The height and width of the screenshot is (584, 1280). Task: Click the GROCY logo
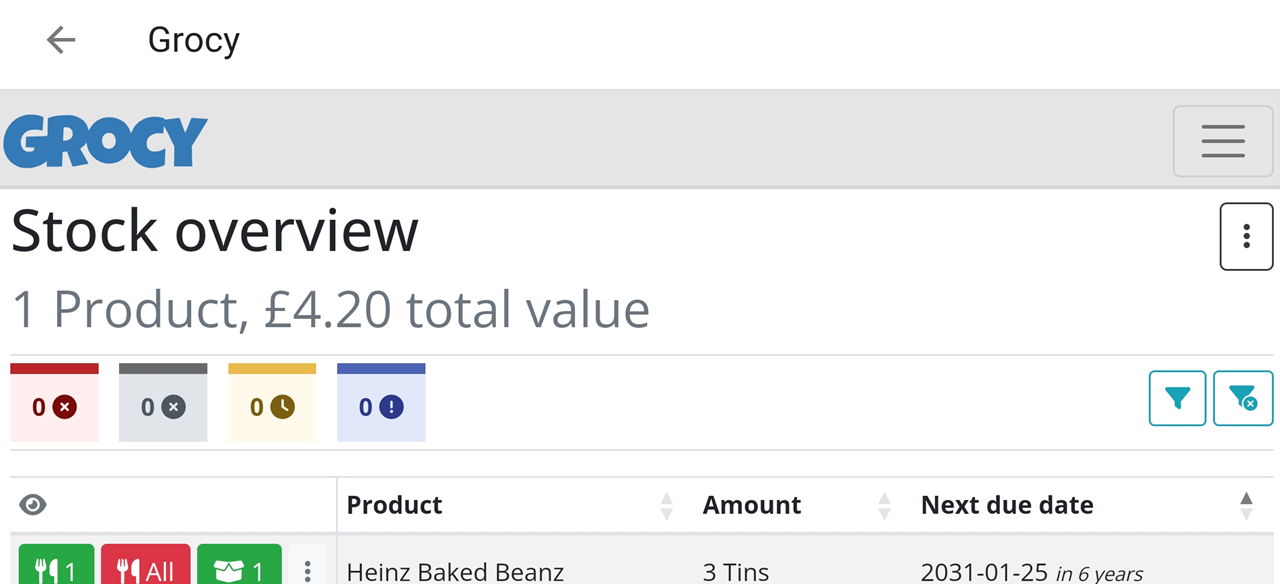(x=105, y=141)
